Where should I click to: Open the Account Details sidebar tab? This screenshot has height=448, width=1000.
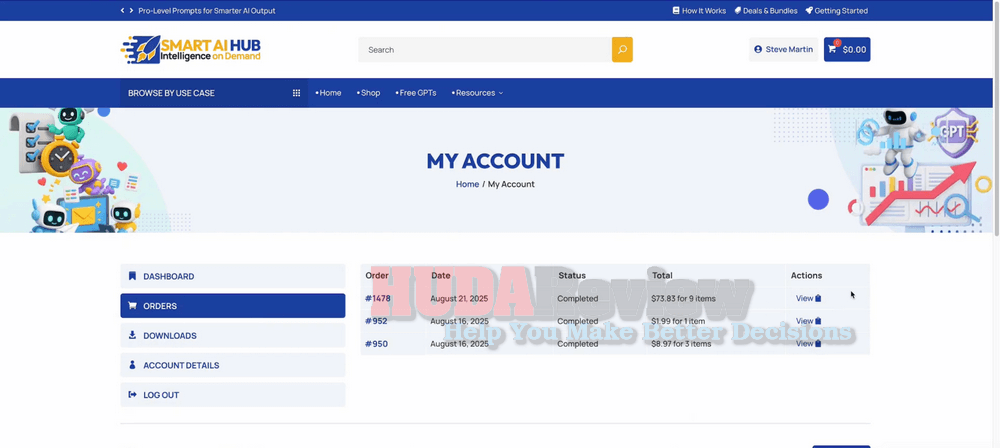(233, 366)
